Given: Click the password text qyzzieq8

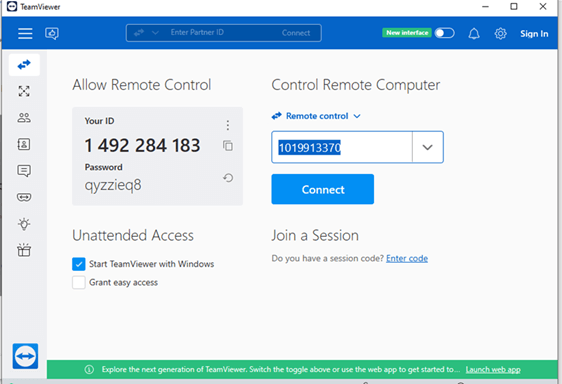Looking at the screenshot, I should (x=113, y=185).
